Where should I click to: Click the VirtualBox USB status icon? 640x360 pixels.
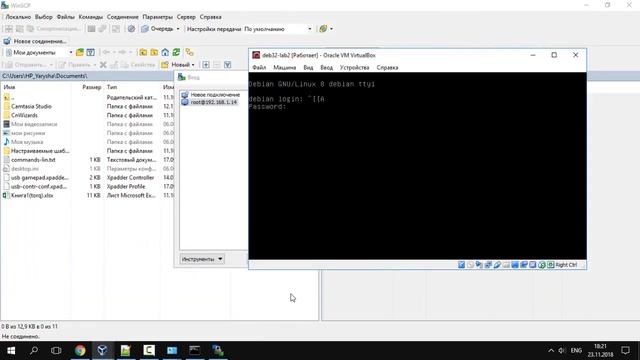tap(497, 265)
